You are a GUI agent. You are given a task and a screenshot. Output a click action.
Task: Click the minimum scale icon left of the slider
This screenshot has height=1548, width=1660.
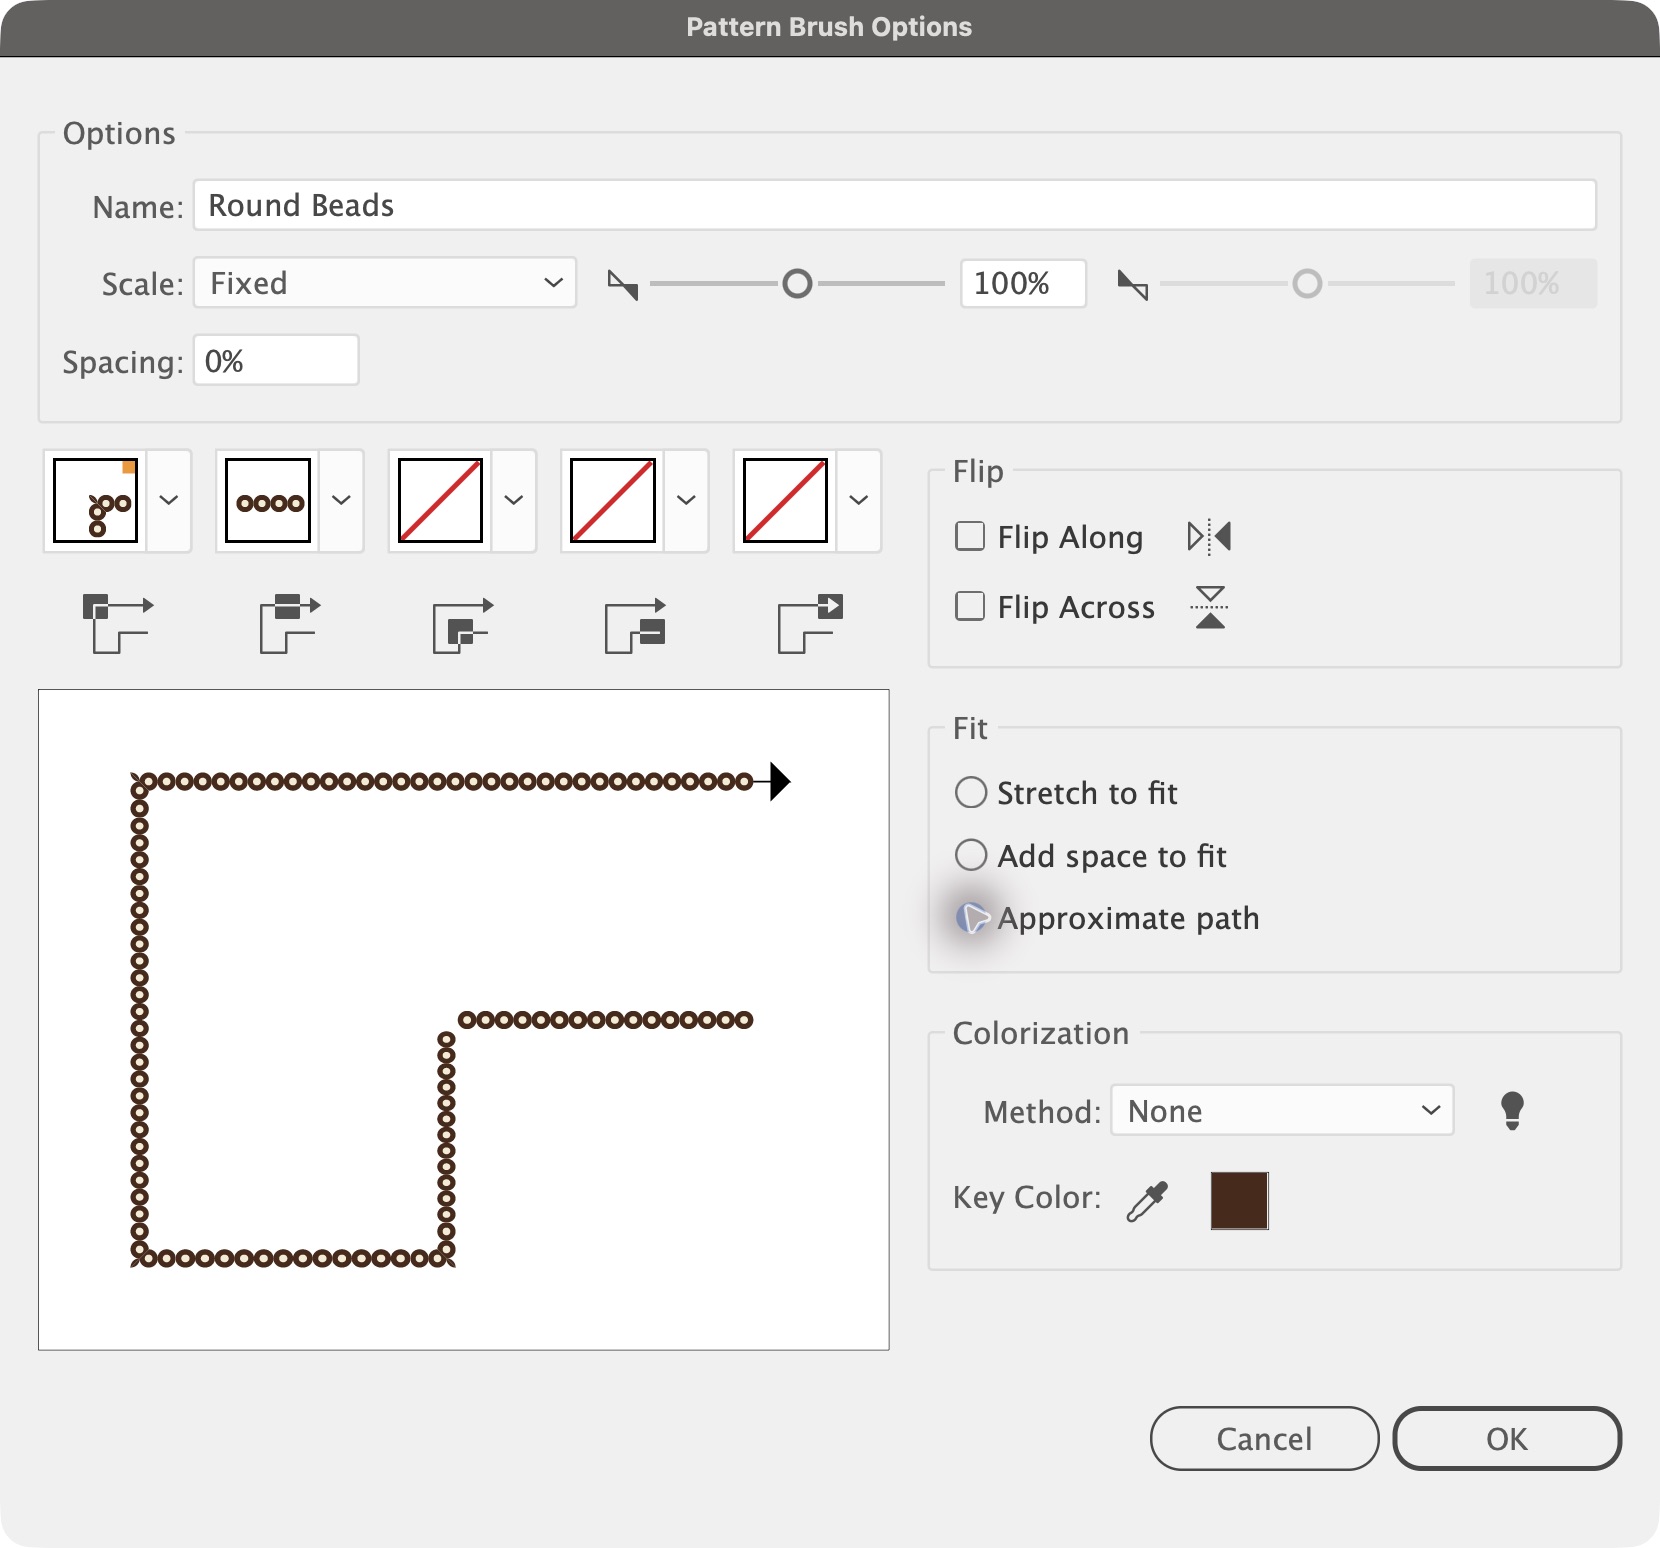pos(623,285)
